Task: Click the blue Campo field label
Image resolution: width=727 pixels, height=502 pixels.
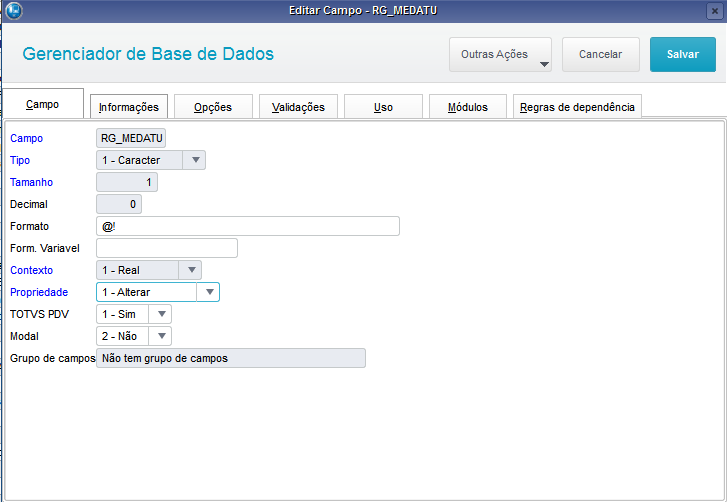Action: 26,138
